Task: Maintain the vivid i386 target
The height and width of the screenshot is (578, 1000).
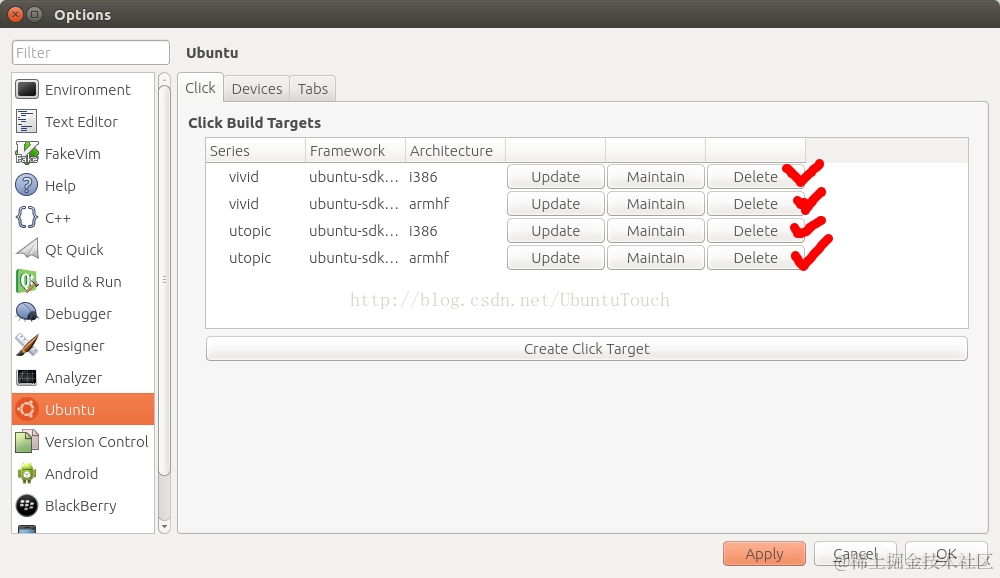Action: pos(656,177)
